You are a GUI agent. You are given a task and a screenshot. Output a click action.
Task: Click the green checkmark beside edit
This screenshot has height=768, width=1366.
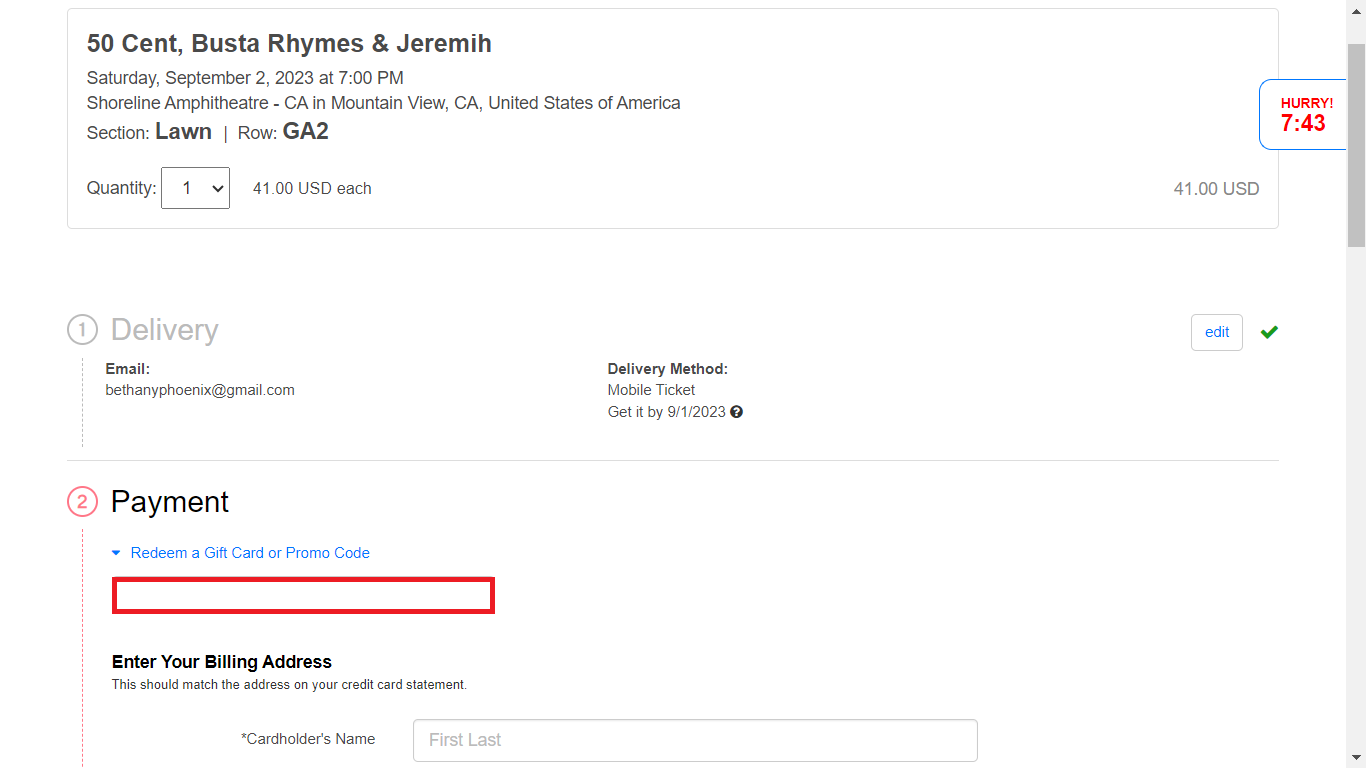click(1269, 332)
